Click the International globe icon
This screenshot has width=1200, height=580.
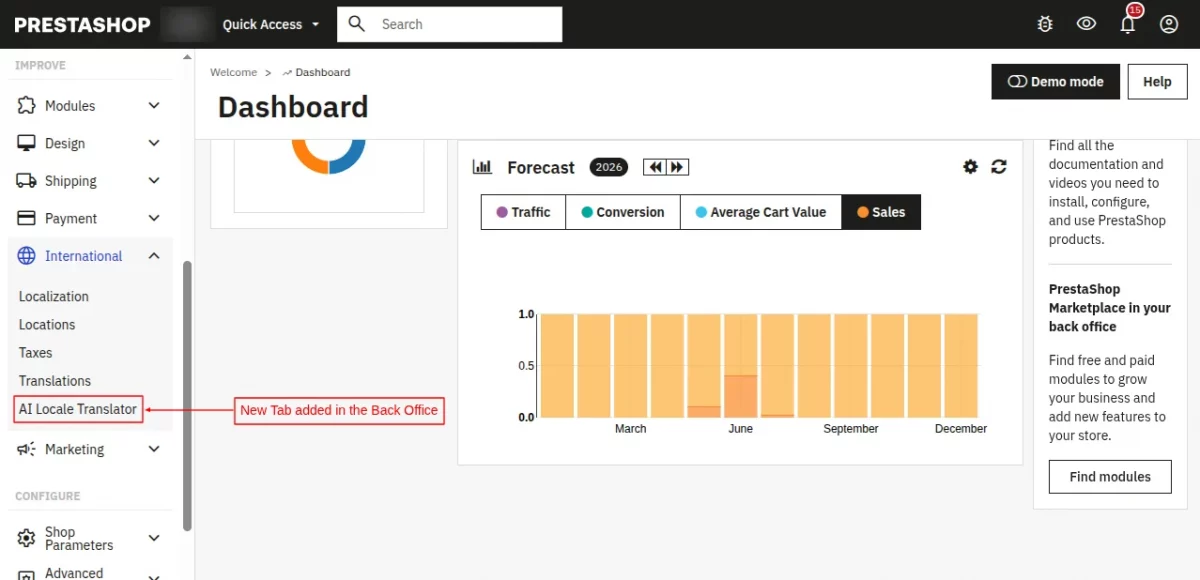(27, 256)
